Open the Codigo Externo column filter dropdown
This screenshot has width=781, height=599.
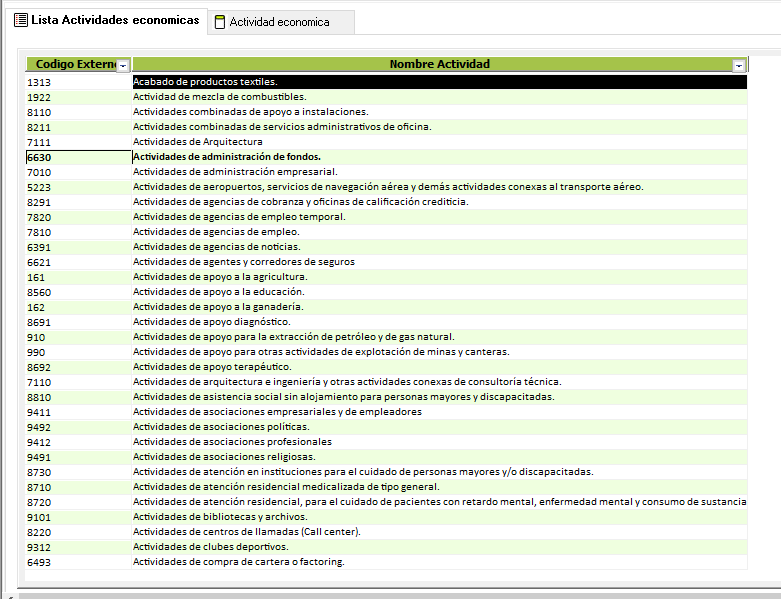click(x=123, y=65)
